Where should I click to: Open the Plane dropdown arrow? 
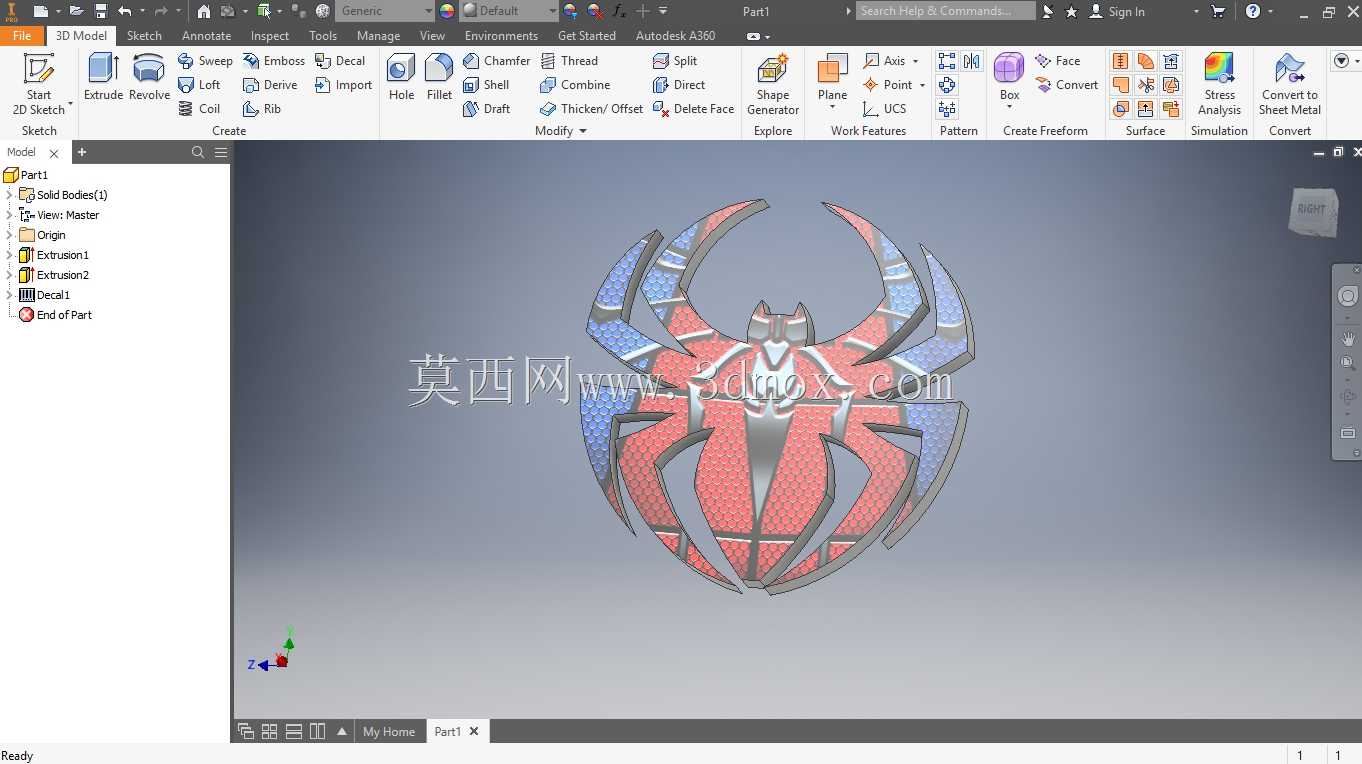[832, 108]
